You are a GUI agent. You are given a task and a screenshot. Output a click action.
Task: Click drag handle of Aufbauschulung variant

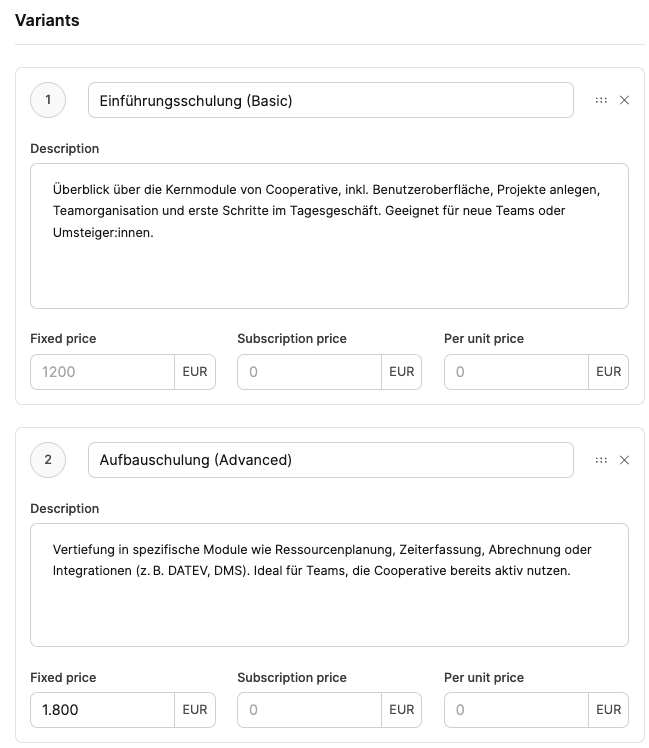(601, 460)
